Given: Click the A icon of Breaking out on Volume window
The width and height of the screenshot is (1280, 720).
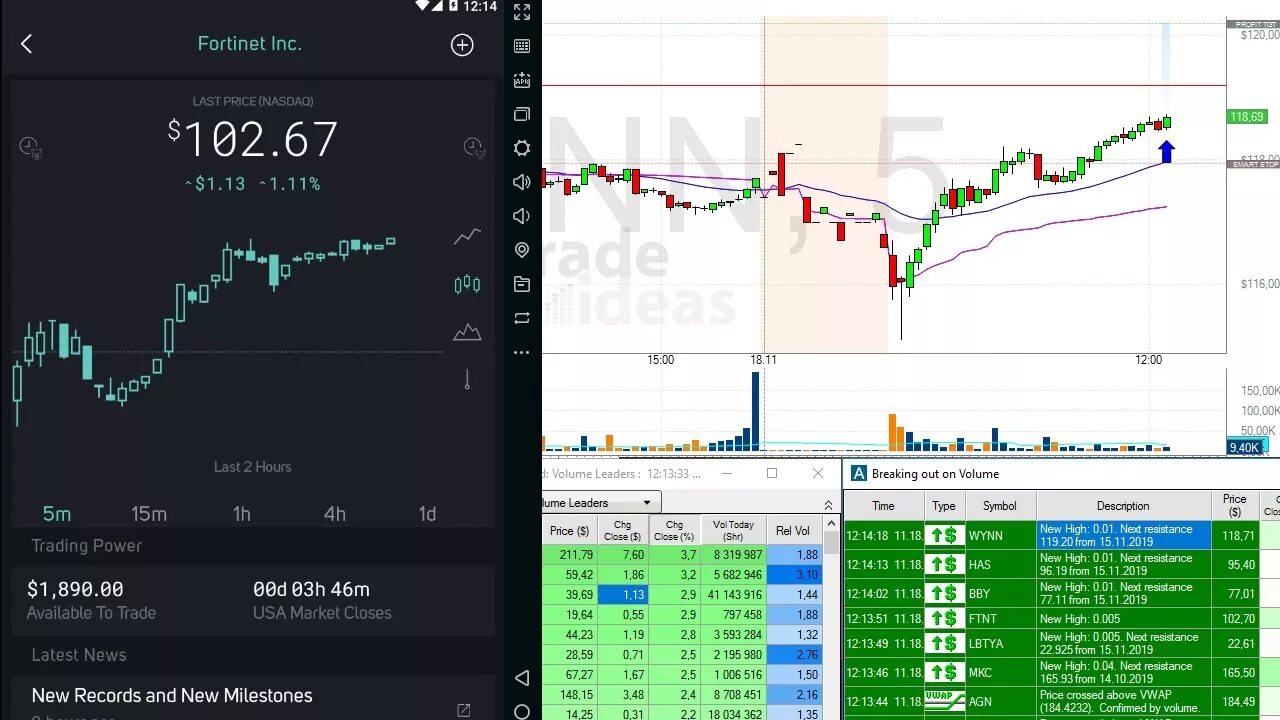Looking at the screenshot, I should point(858,474).
